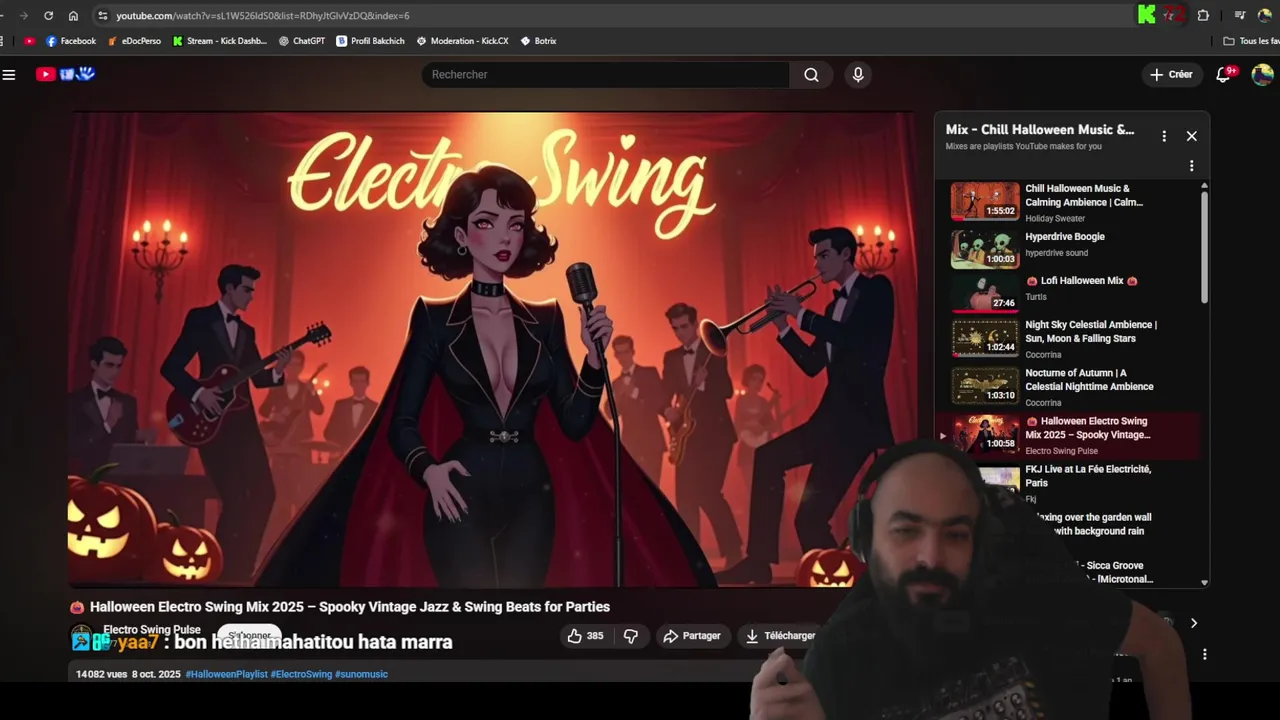Viewport: 1280px width, 720px height.
Task: Open the Tous les favoris folder
Action: click(1251, 41)
